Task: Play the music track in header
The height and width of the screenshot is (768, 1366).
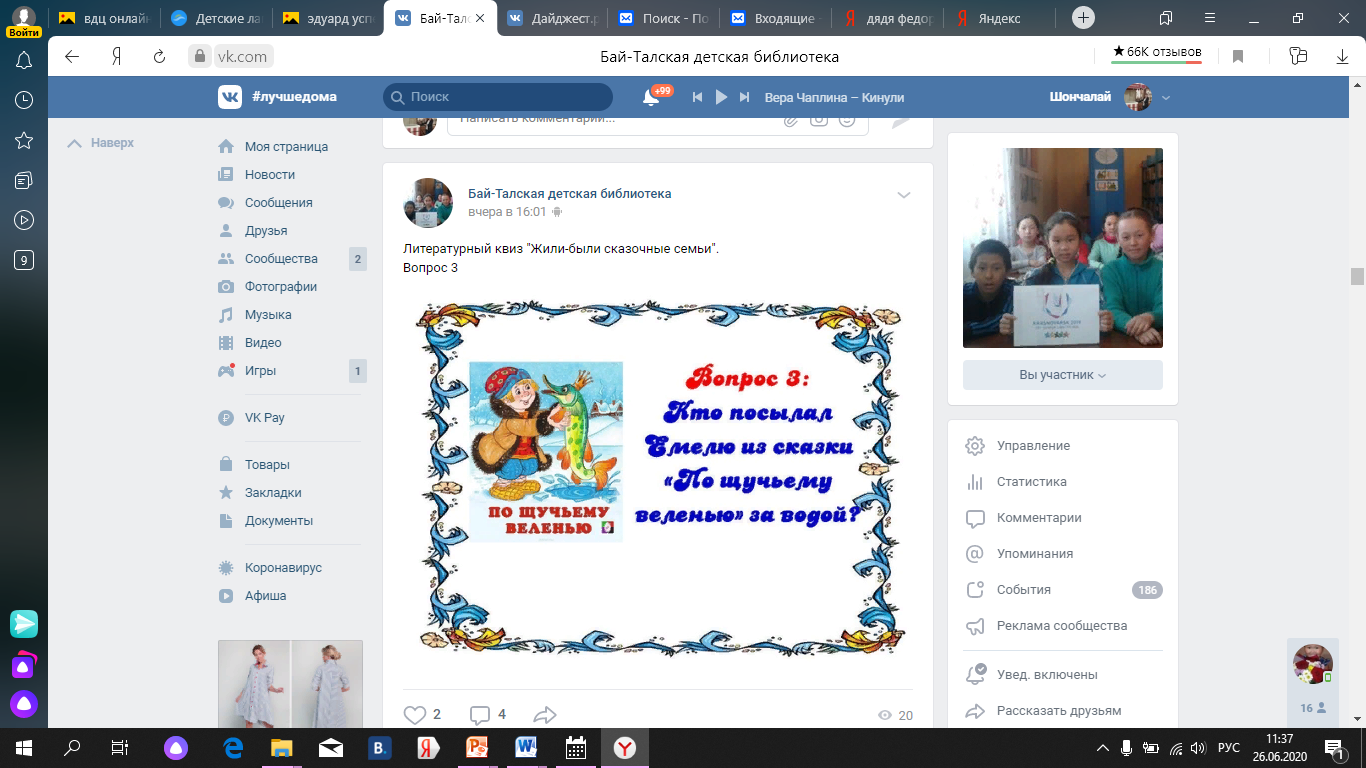Action: point(721,97)
